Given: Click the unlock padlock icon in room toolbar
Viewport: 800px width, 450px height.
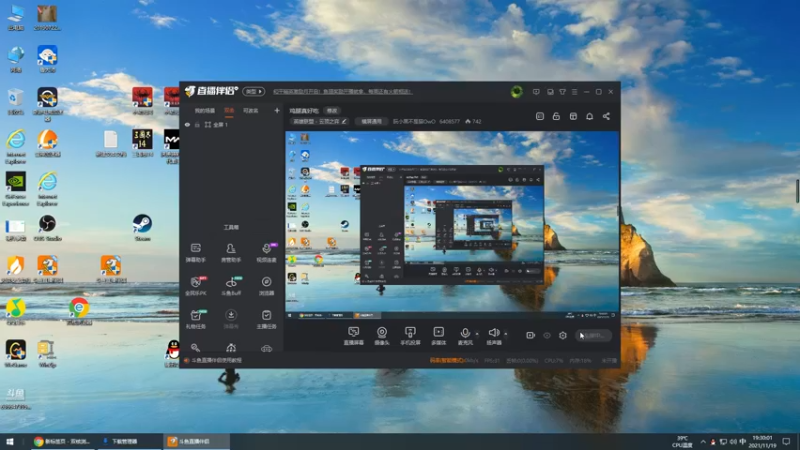Looking at the screenshot, I should point(556,116).
